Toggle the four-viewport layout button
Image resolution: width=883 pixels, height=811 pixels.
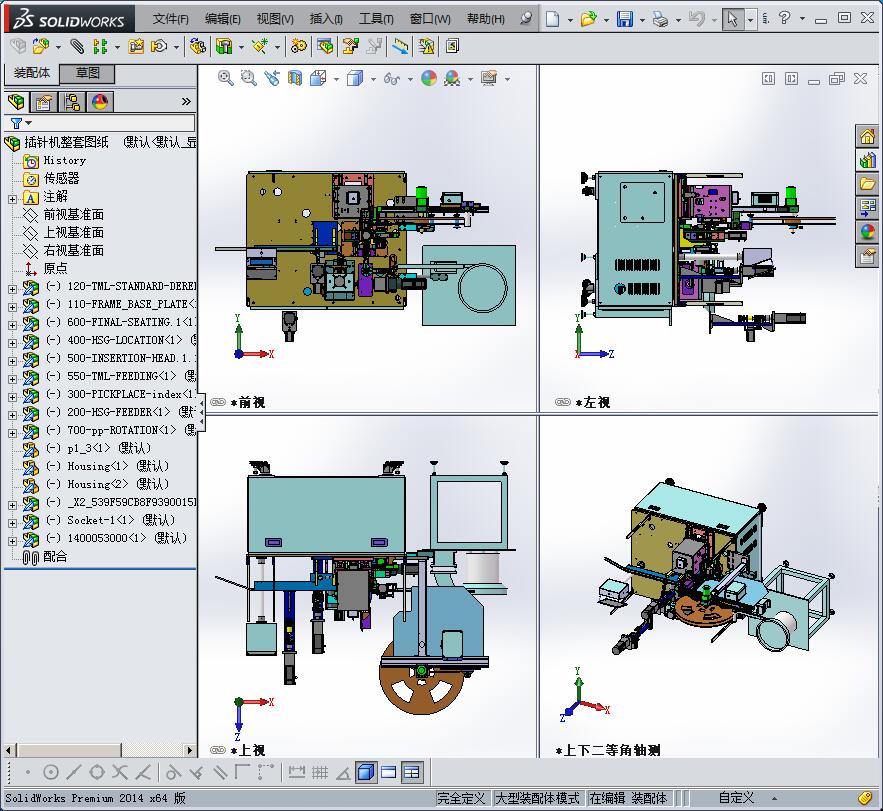click(x=411, y=772)
